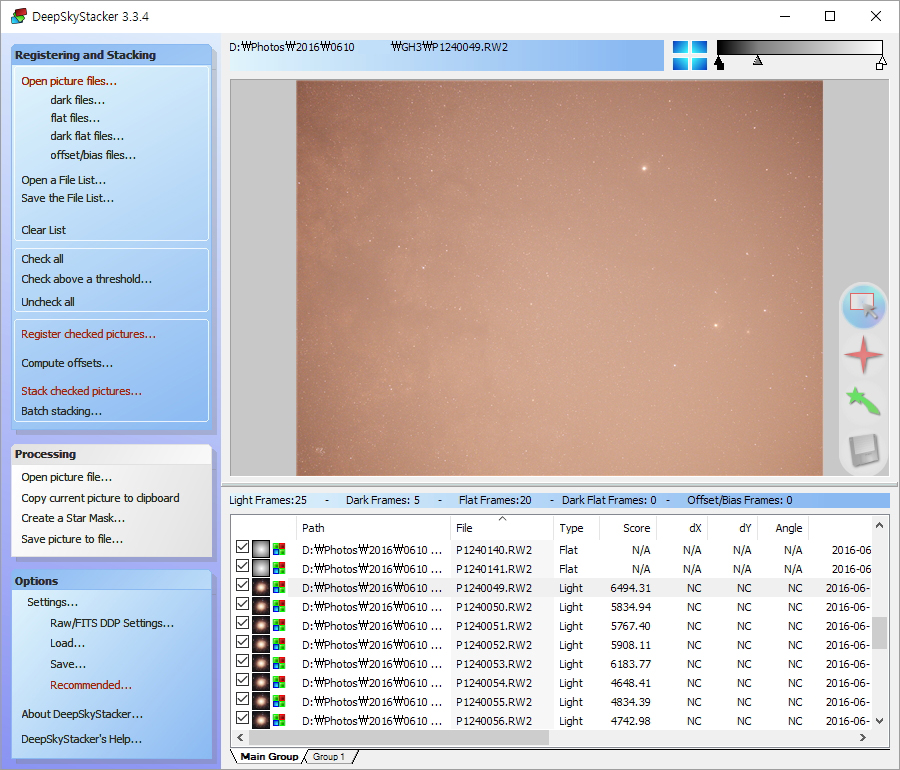This screenshot has width=900, height=770.
Task: Toggle checkbox for P1240051.RW2
Action: 242,623
